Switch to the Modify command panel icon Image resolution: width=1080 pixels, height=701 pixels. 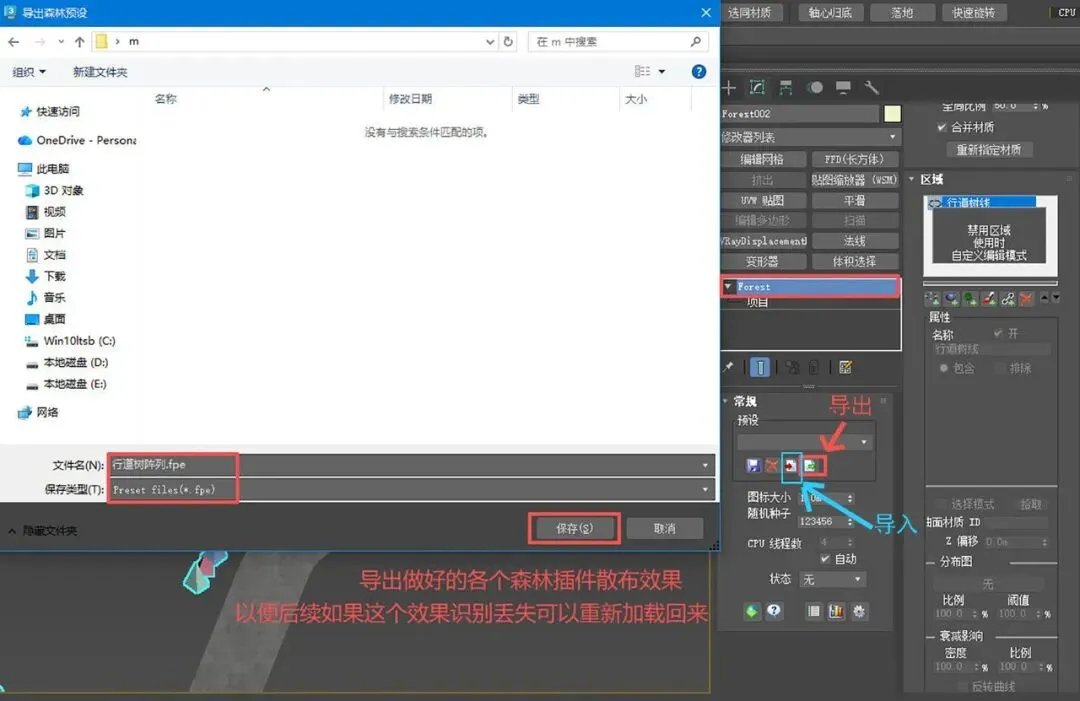coord(757,87)
